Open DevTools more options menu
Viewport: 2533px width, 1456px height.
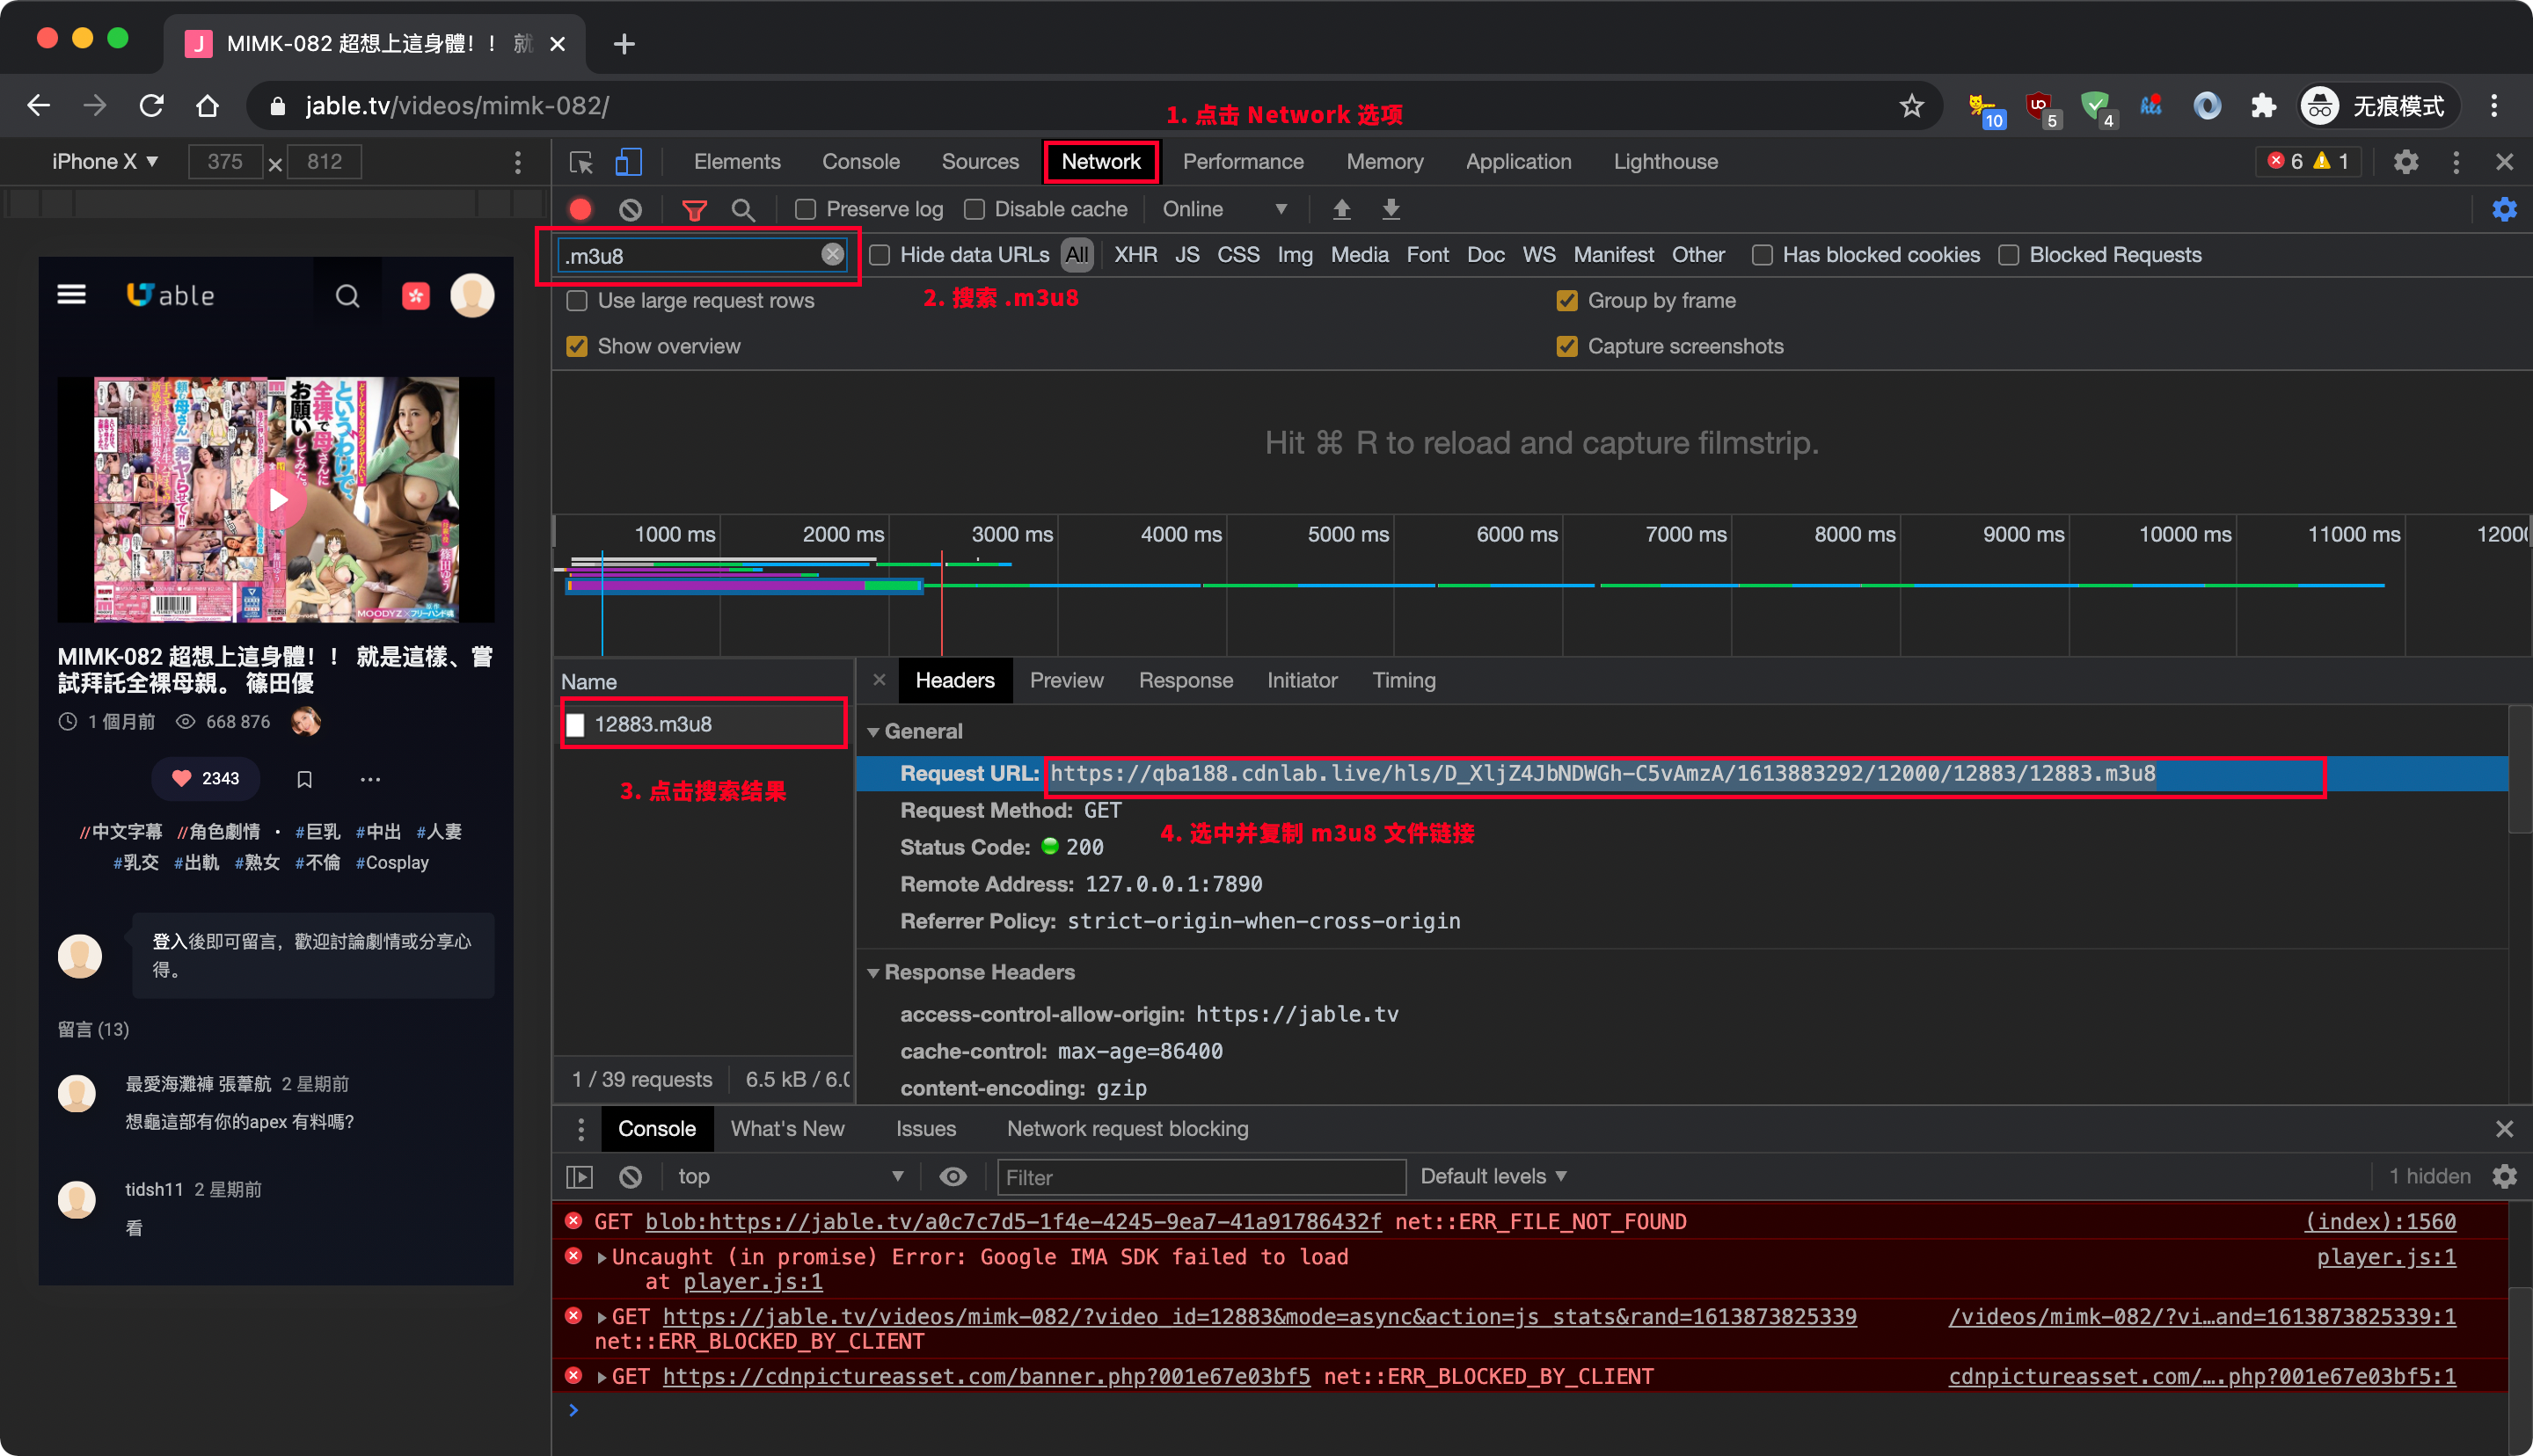(x=2456, y=162)
